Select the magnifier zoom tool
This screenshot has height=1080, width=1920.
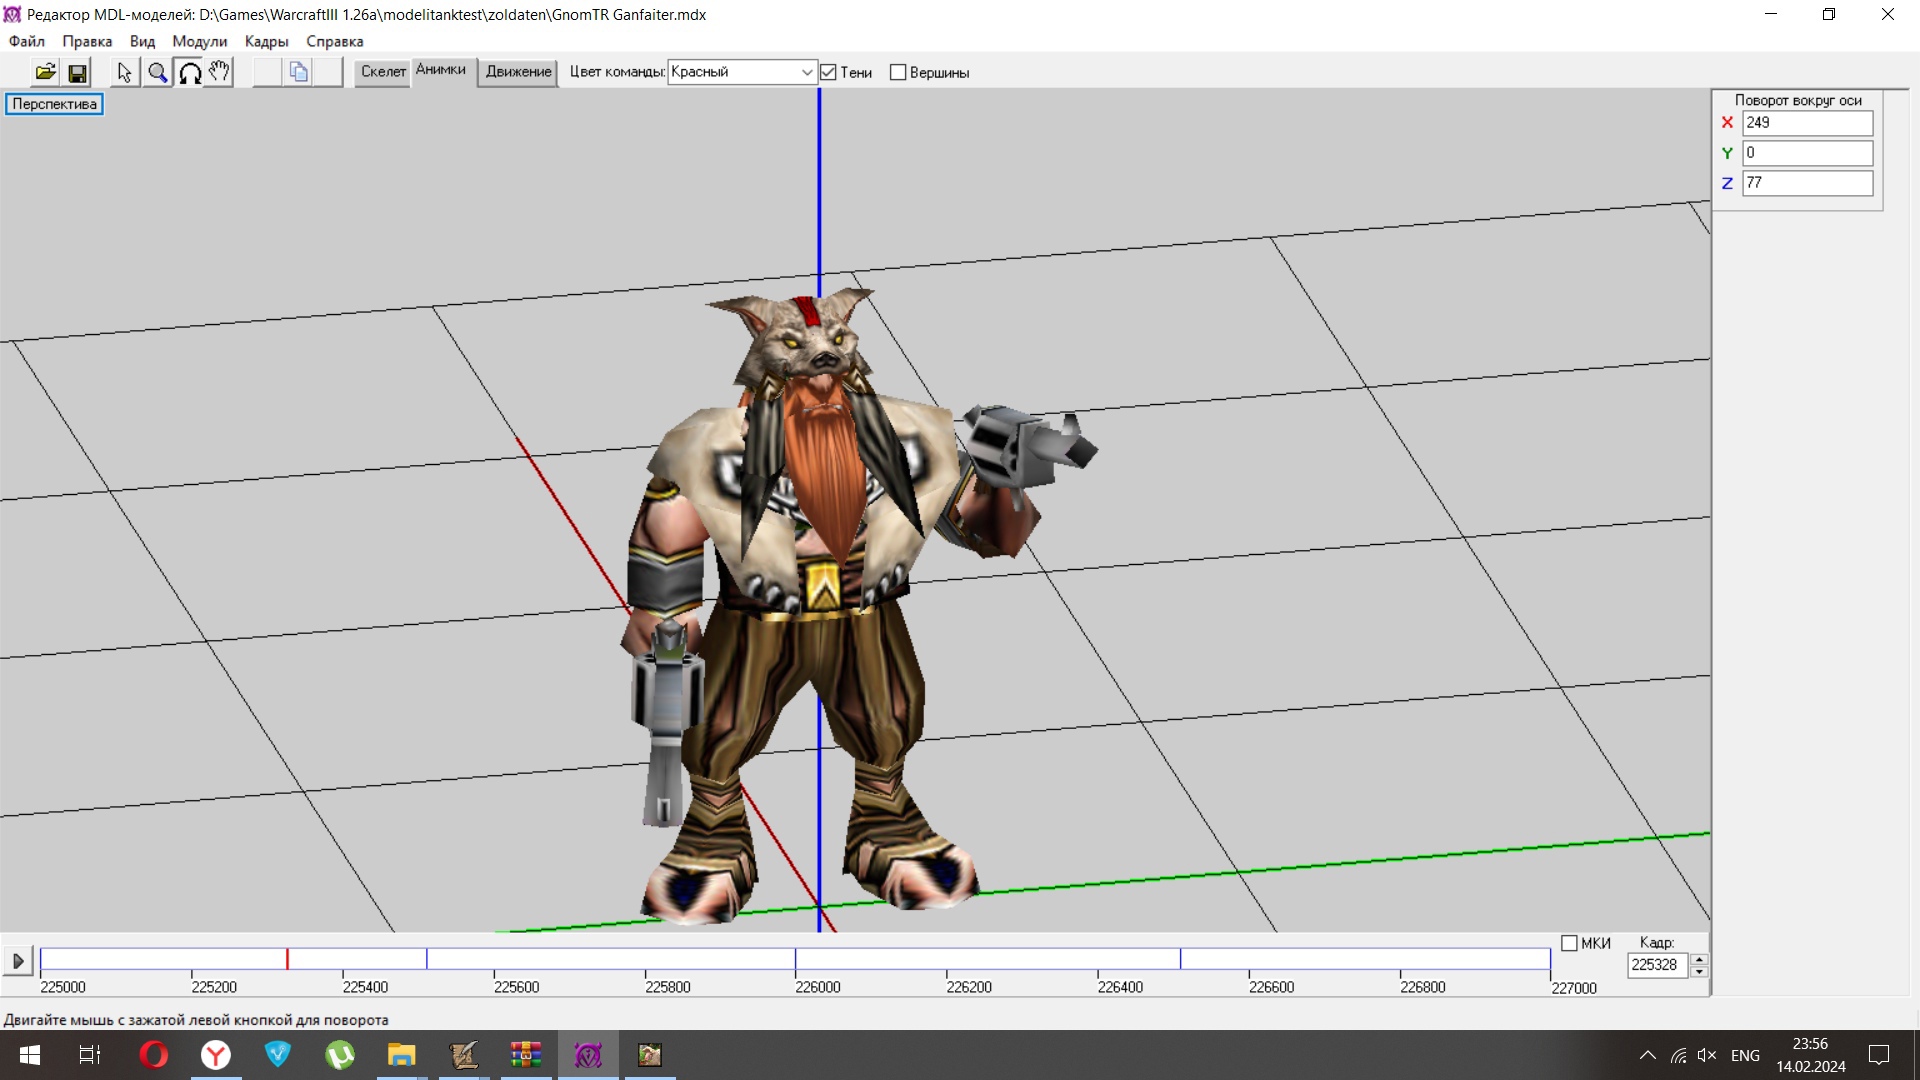[x=157, y=72]
